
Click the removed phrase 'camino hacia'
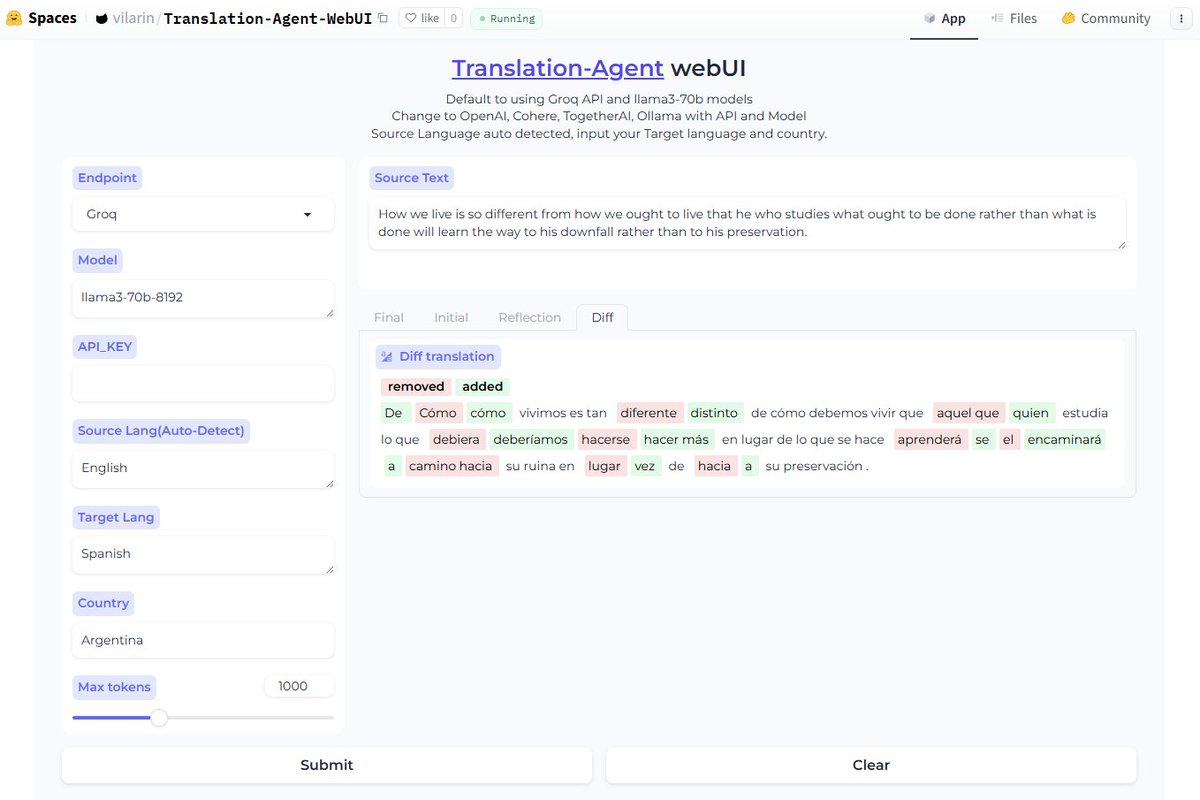point(452,466)
